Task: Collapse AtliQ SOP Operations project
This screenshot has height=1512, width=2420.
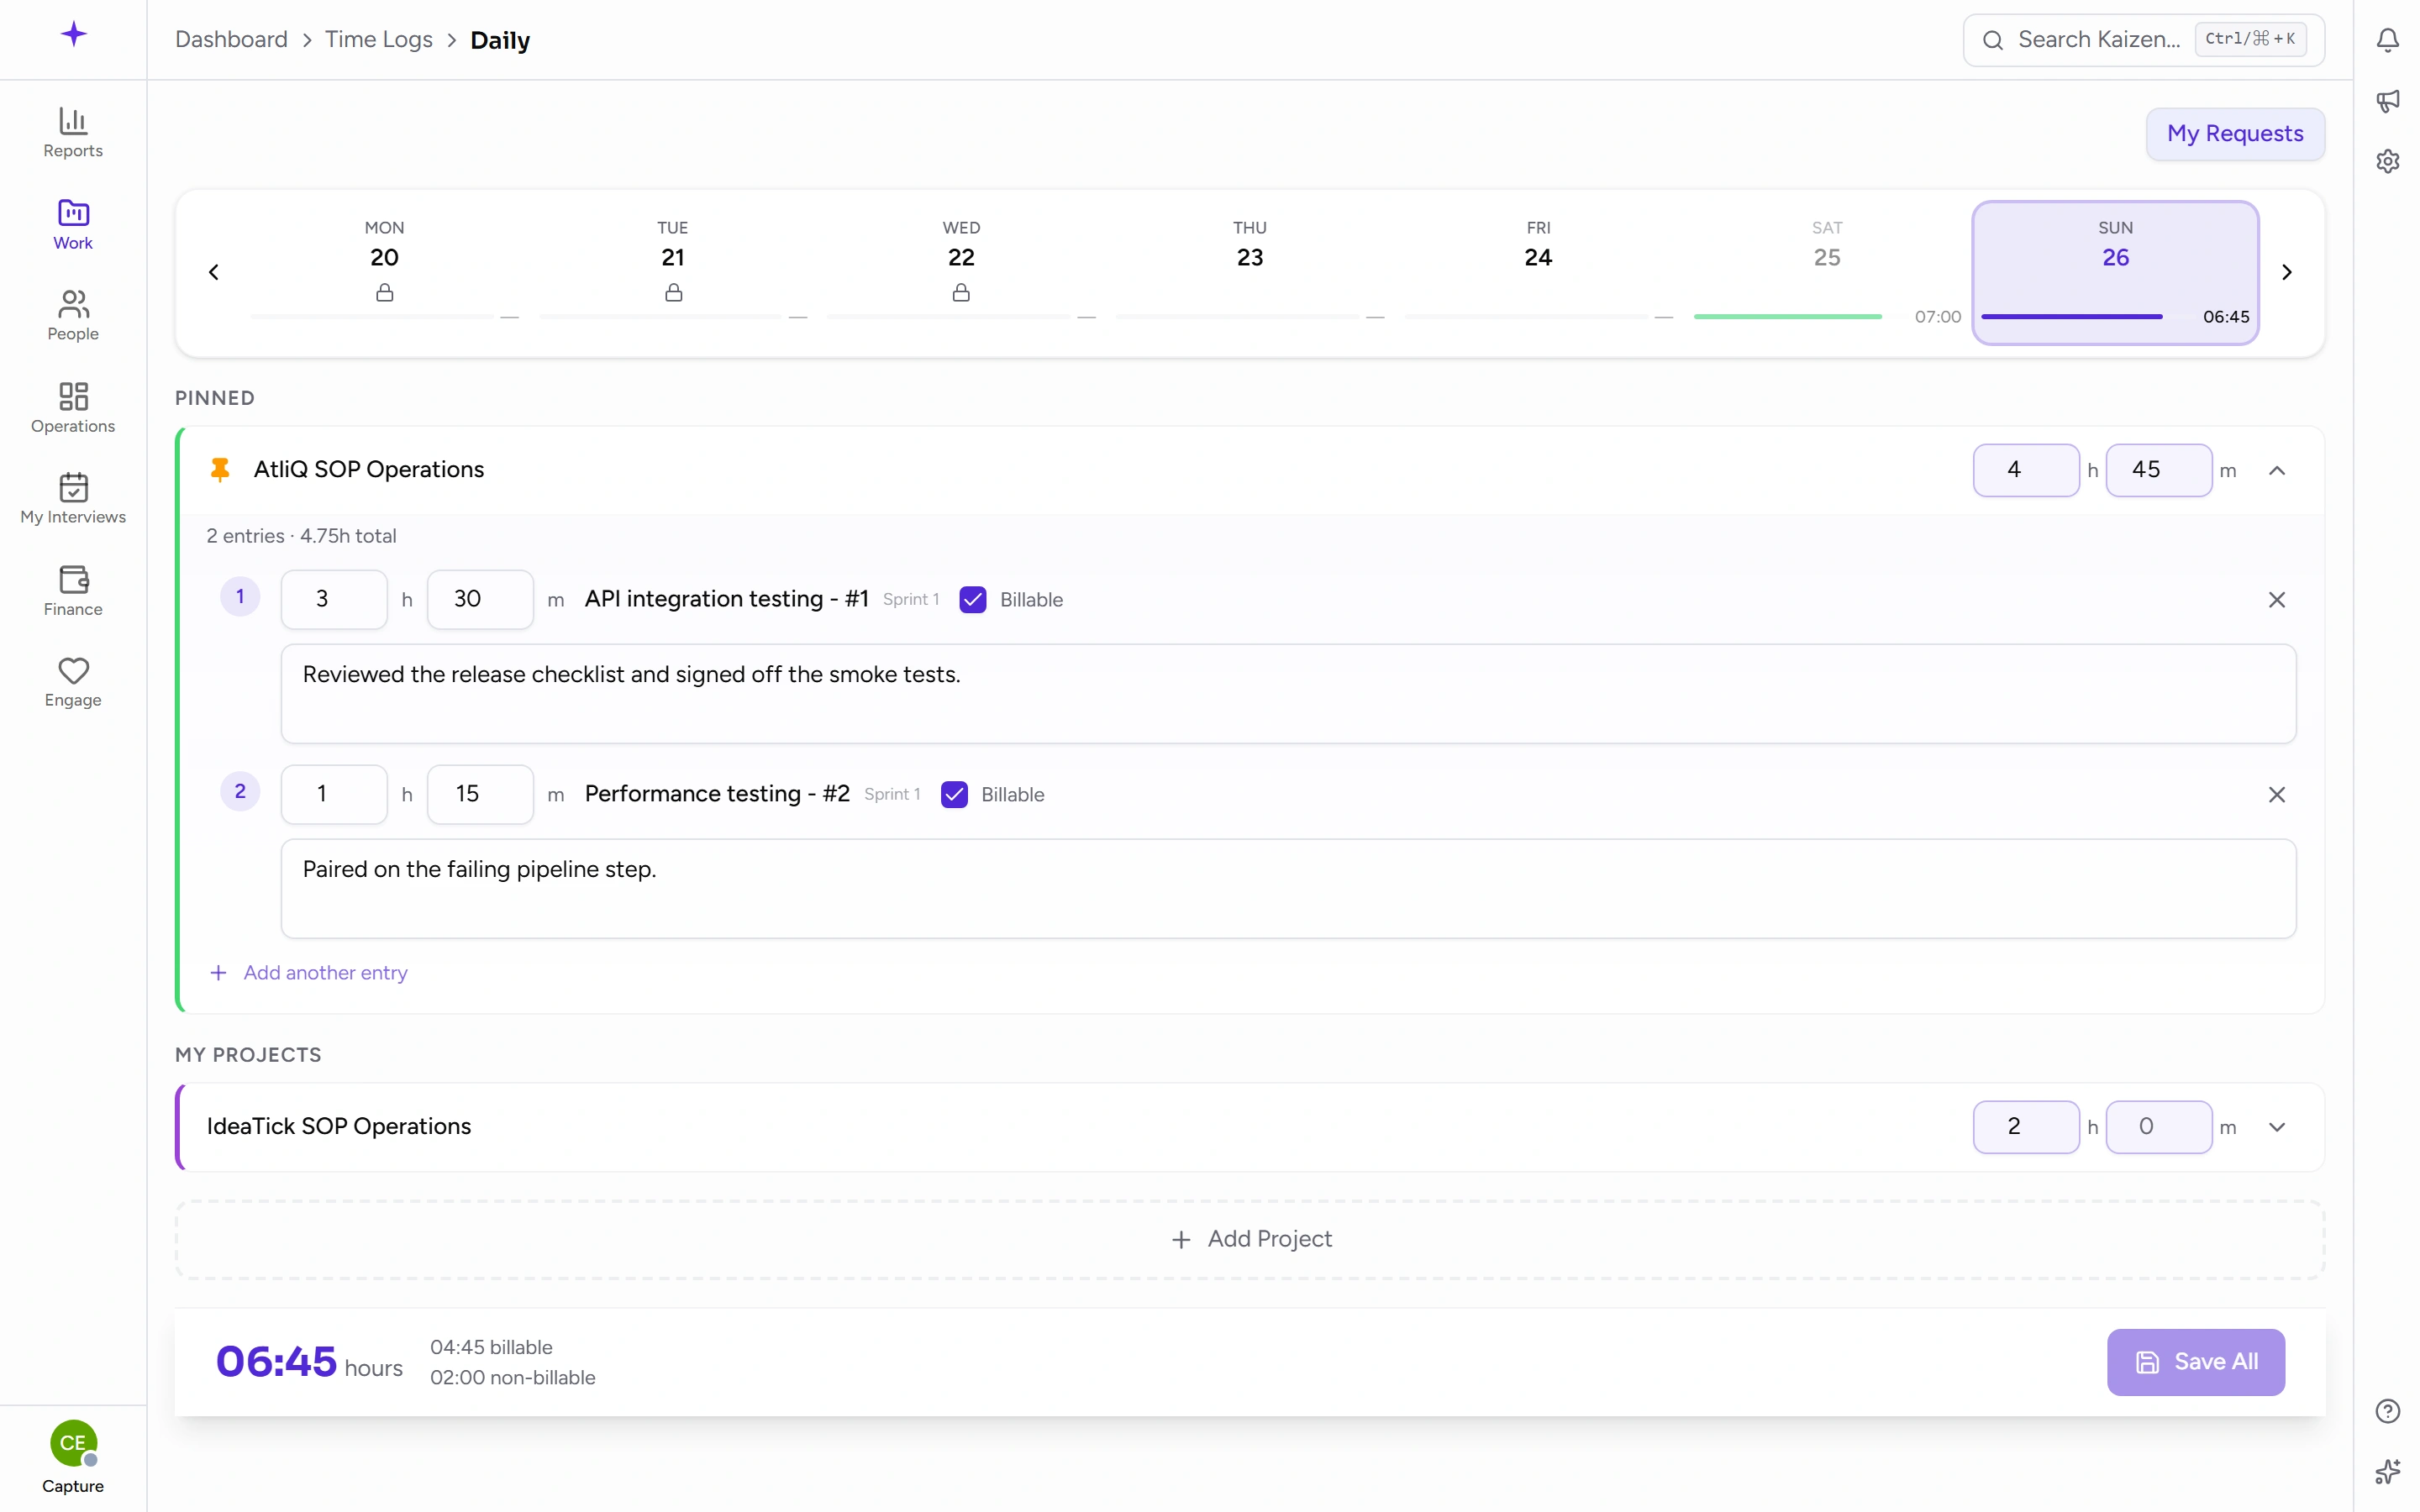Action: click(x=2276, y=471)
